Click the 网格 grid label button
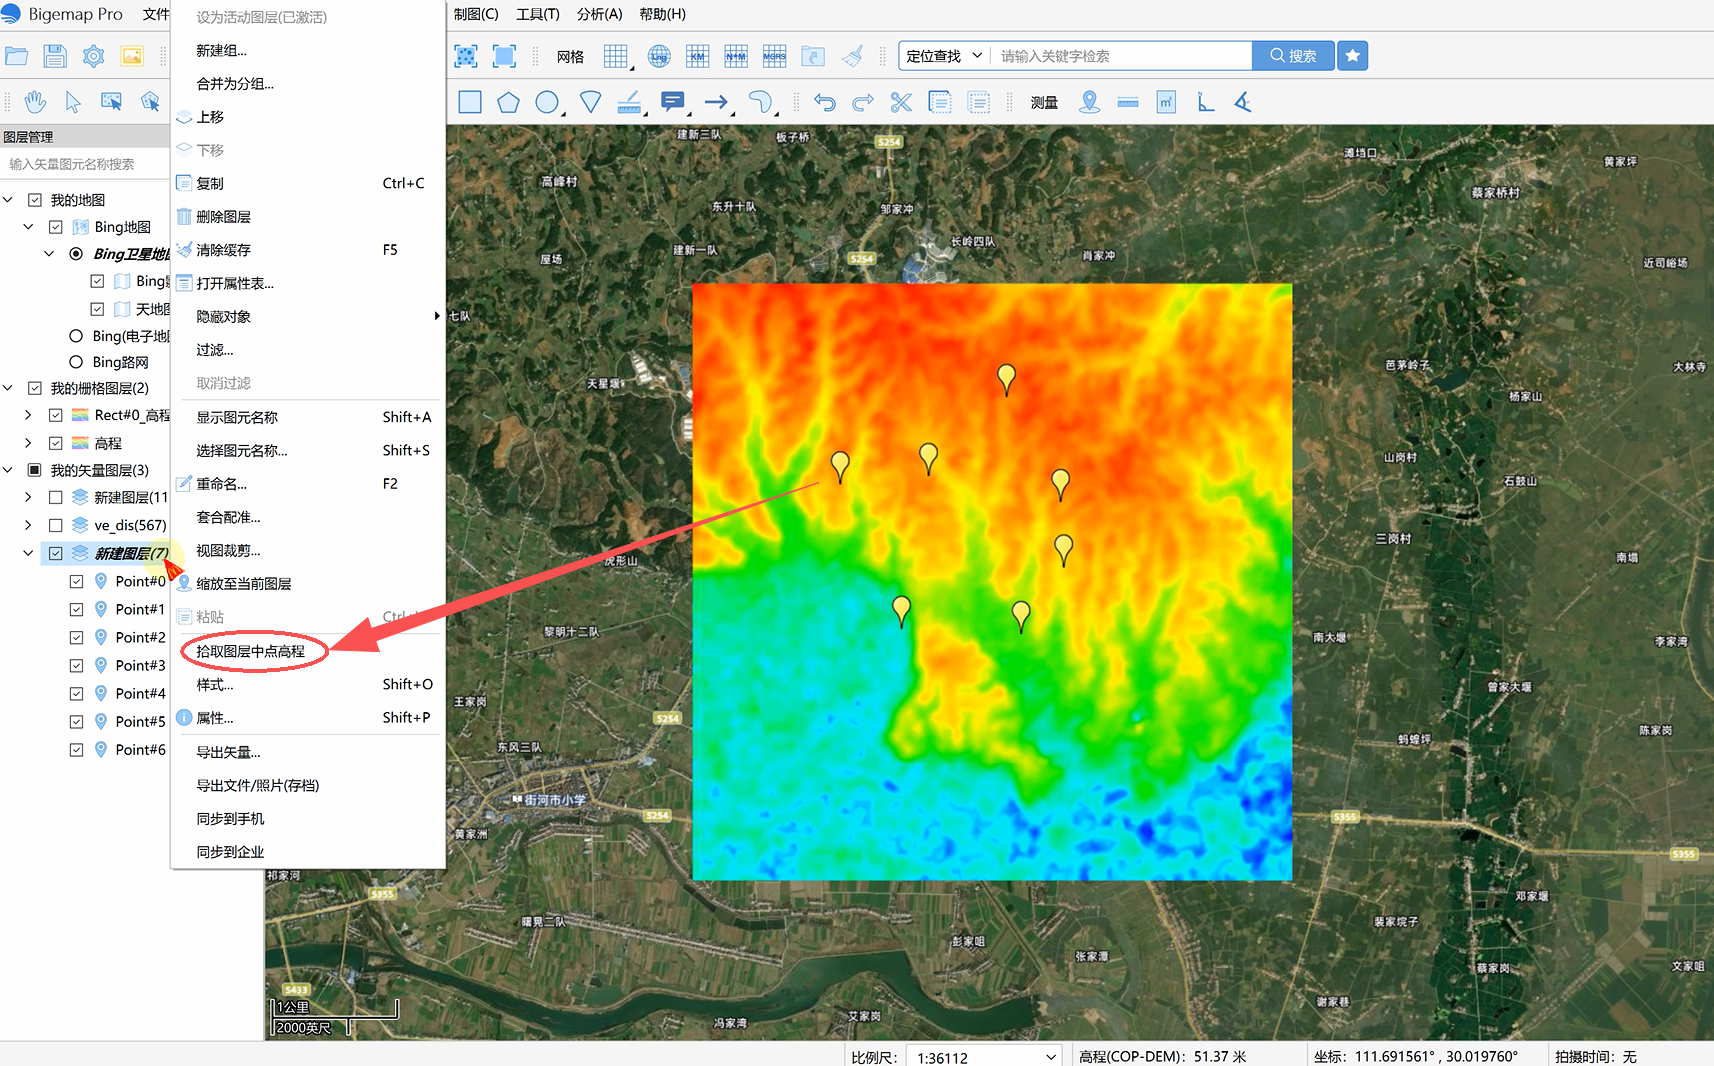The width and height of the screenshot is (1714, 1066). click(570, 57)
